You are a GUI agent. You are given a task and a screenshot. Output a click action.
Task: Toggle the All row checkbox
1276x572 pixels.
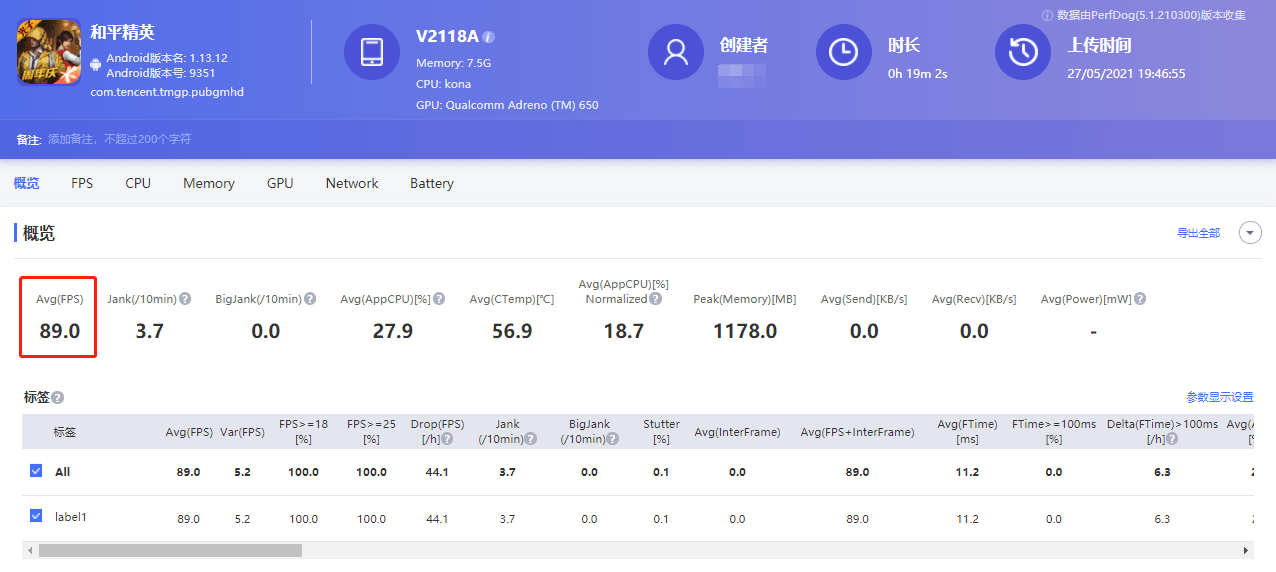pos(37,471)
